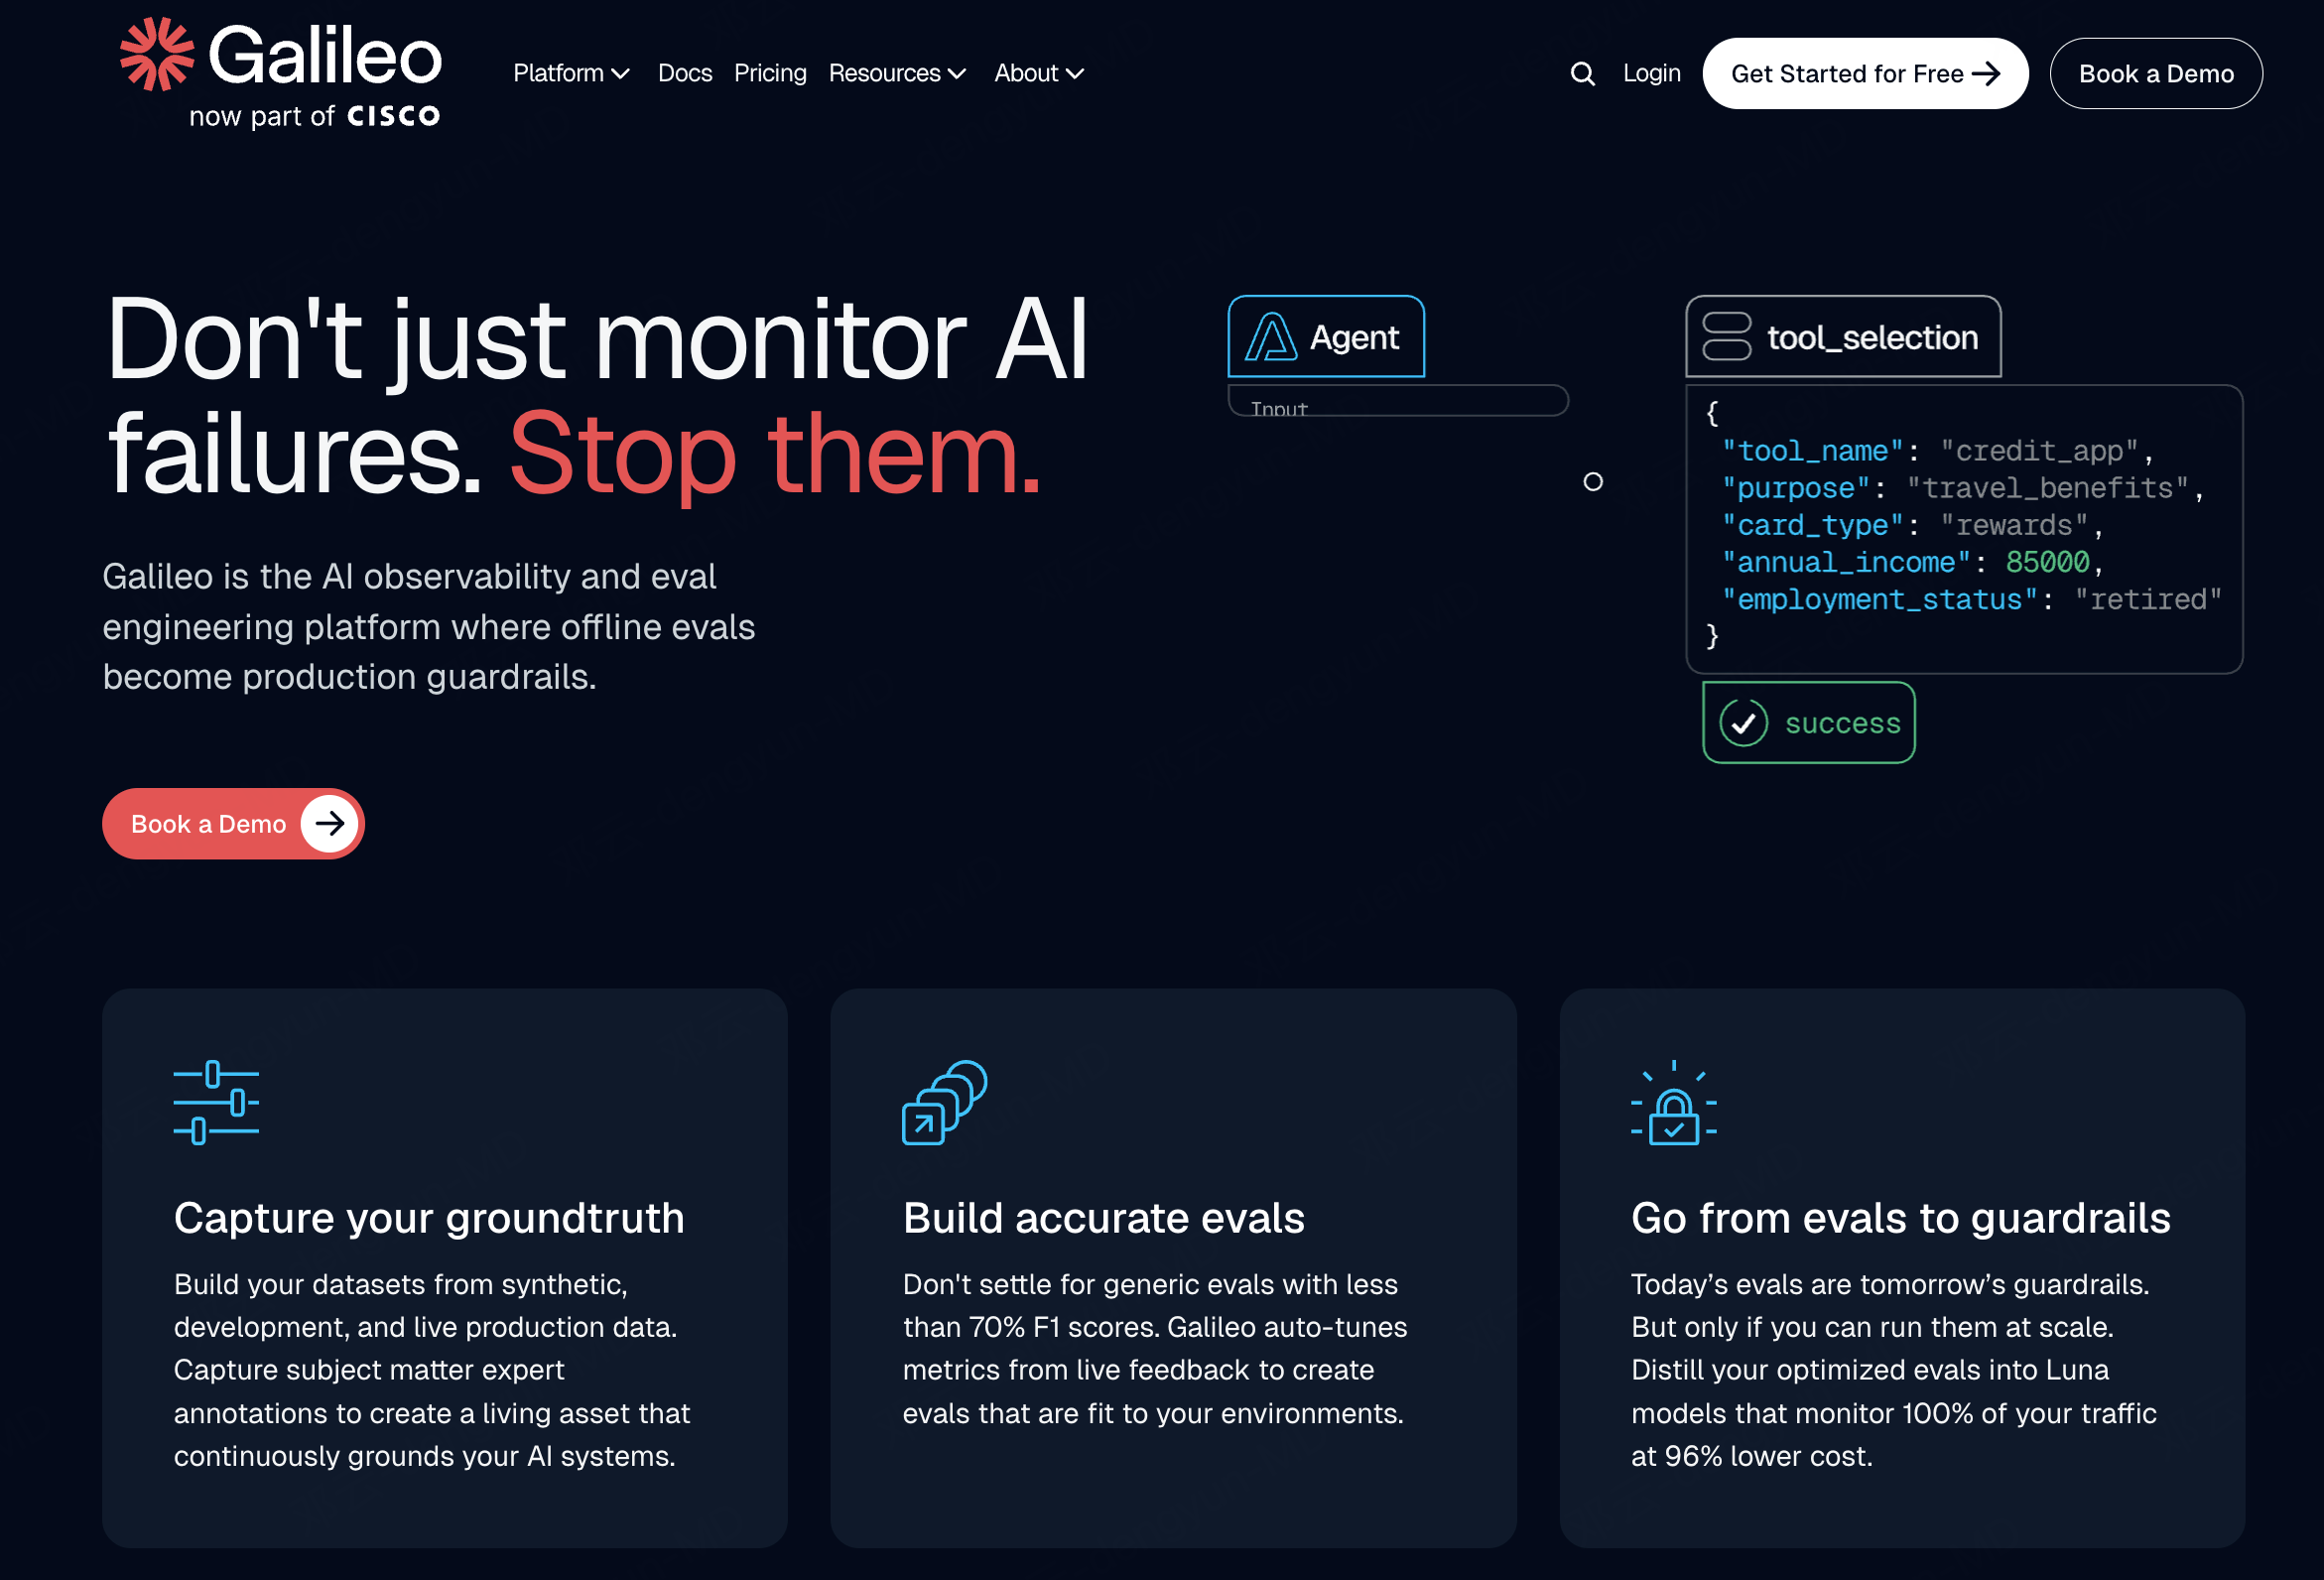Click the outlined Book a Demo header button
2324x1580 pixels.
[2155, 74]
